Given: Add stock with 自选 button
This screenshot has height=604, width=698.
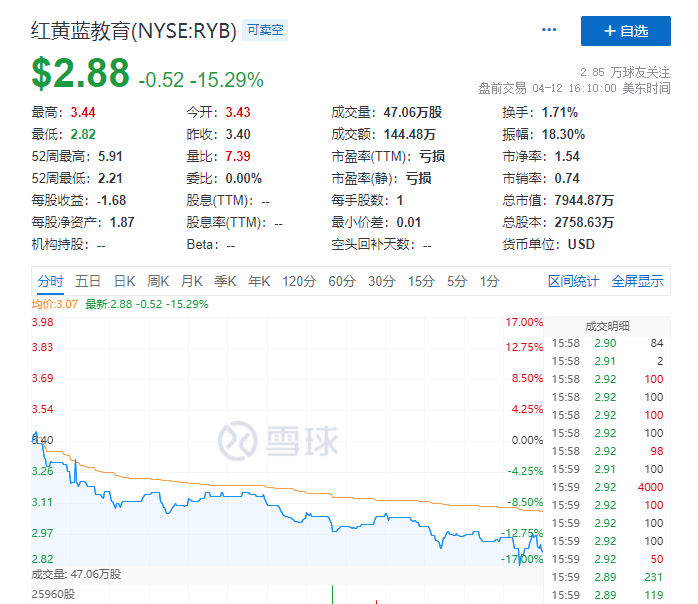Looking at the screenshot, I should click(625, 31).
